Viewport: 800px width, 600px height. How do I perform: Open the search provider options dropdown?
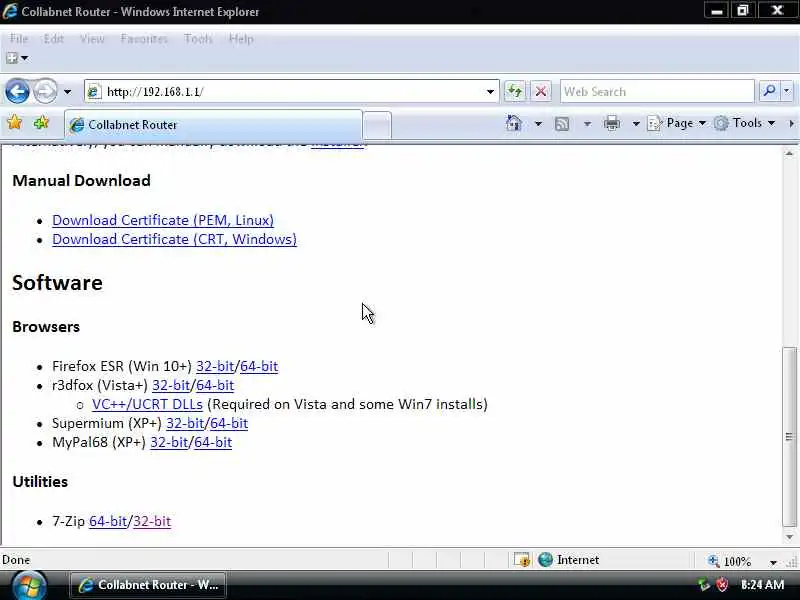pyautogui.click(x=786, y=92)
